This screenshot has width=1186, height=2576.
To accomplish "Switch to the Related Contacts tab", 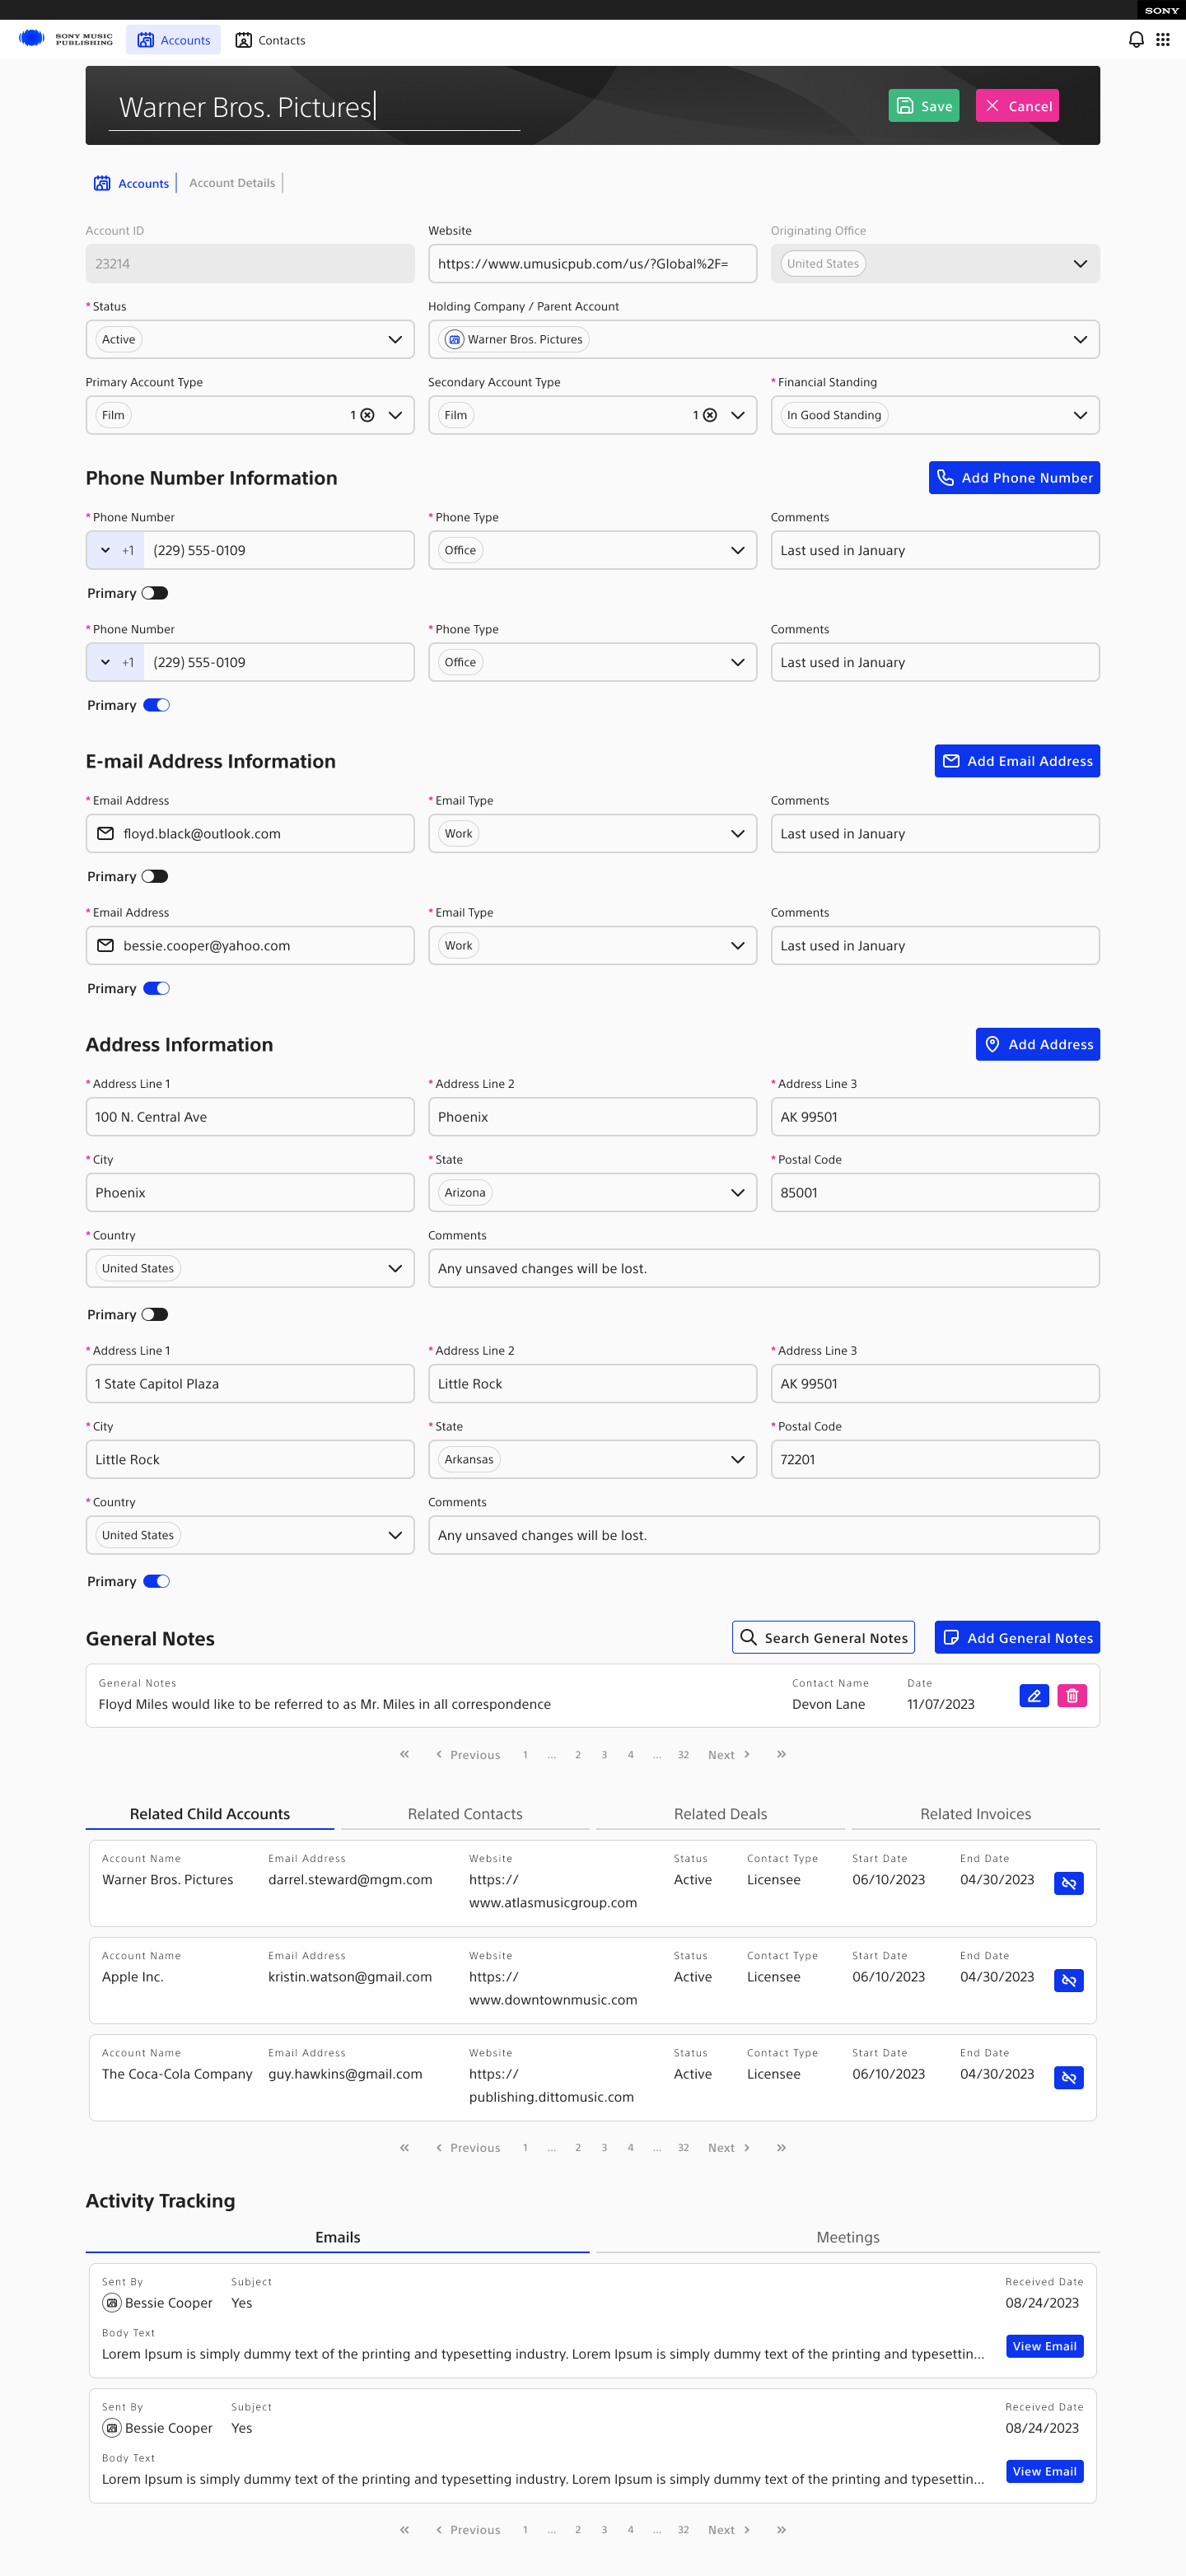I will click(x=465, y=1814).
